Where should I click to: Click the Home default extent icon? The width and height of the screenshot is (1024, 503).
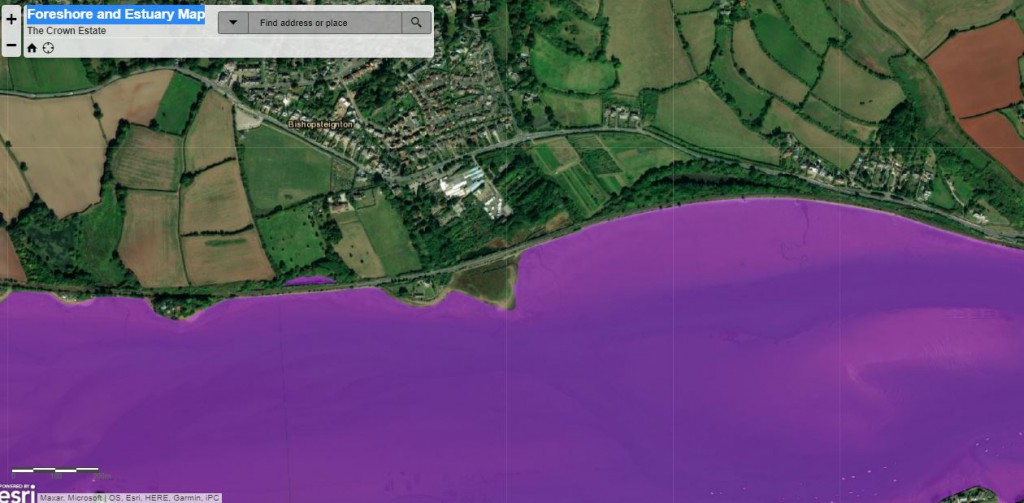[32, 48]
